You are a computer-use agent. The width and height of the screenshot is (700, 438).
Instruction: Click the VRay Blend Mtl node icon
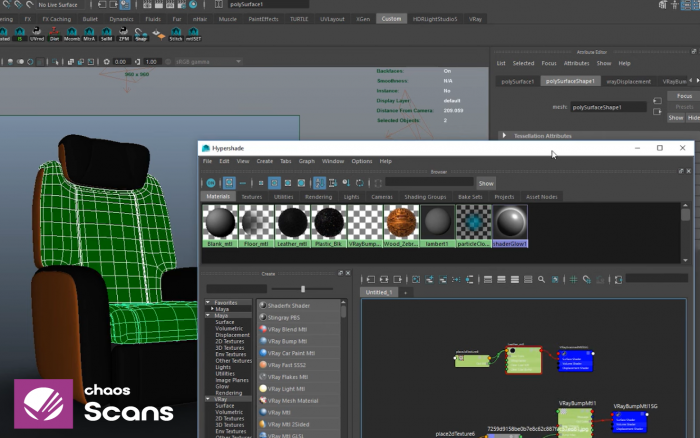(x=263, y=329)
